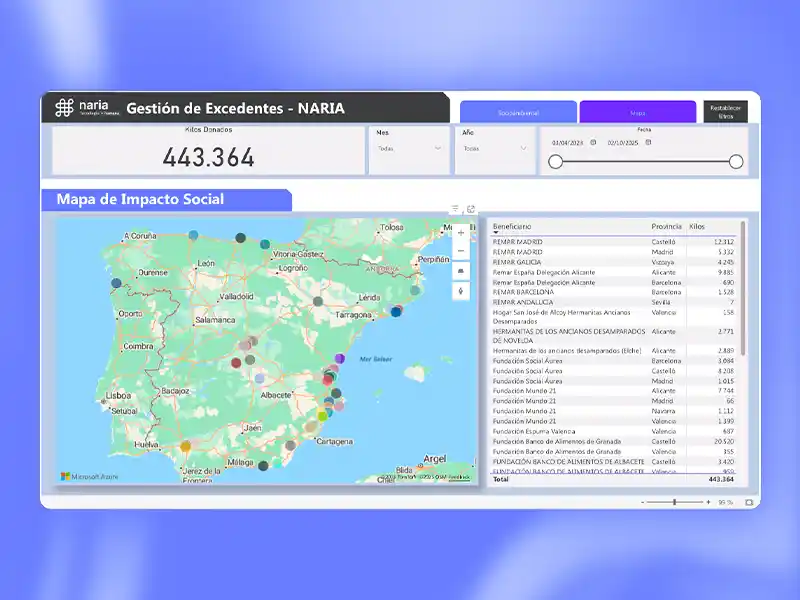This screenshot has width=800, height=600.
Task: Switch to the Mapa tab
Action: [638, 112]
